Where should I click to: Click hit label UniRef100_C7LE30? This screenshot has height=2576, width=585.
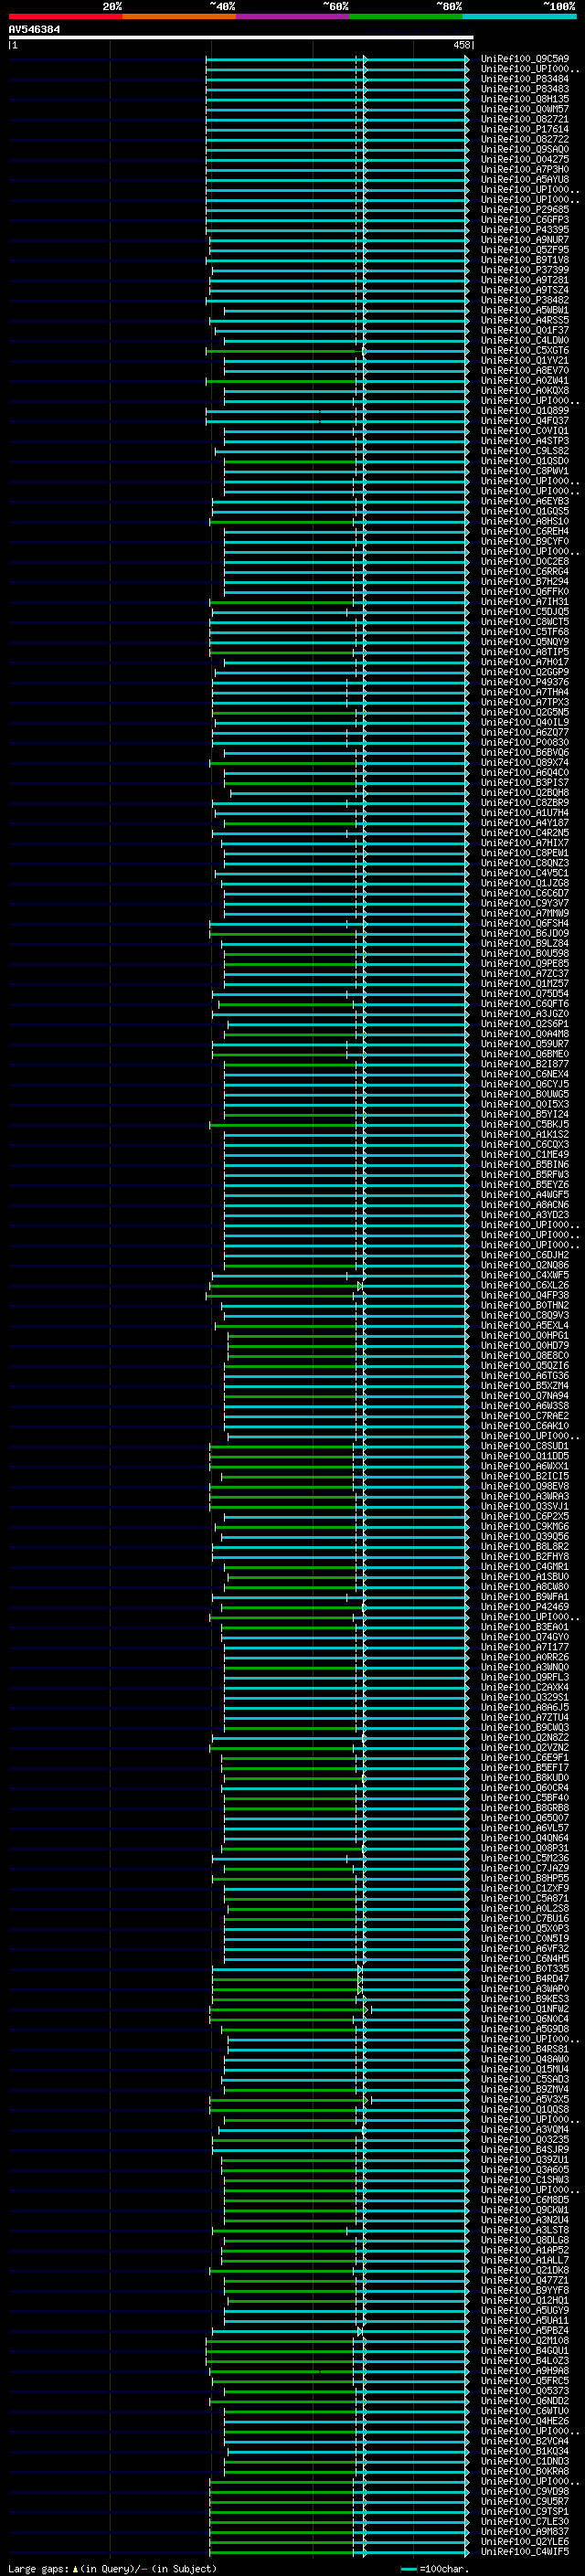(x=524, y=2521)
